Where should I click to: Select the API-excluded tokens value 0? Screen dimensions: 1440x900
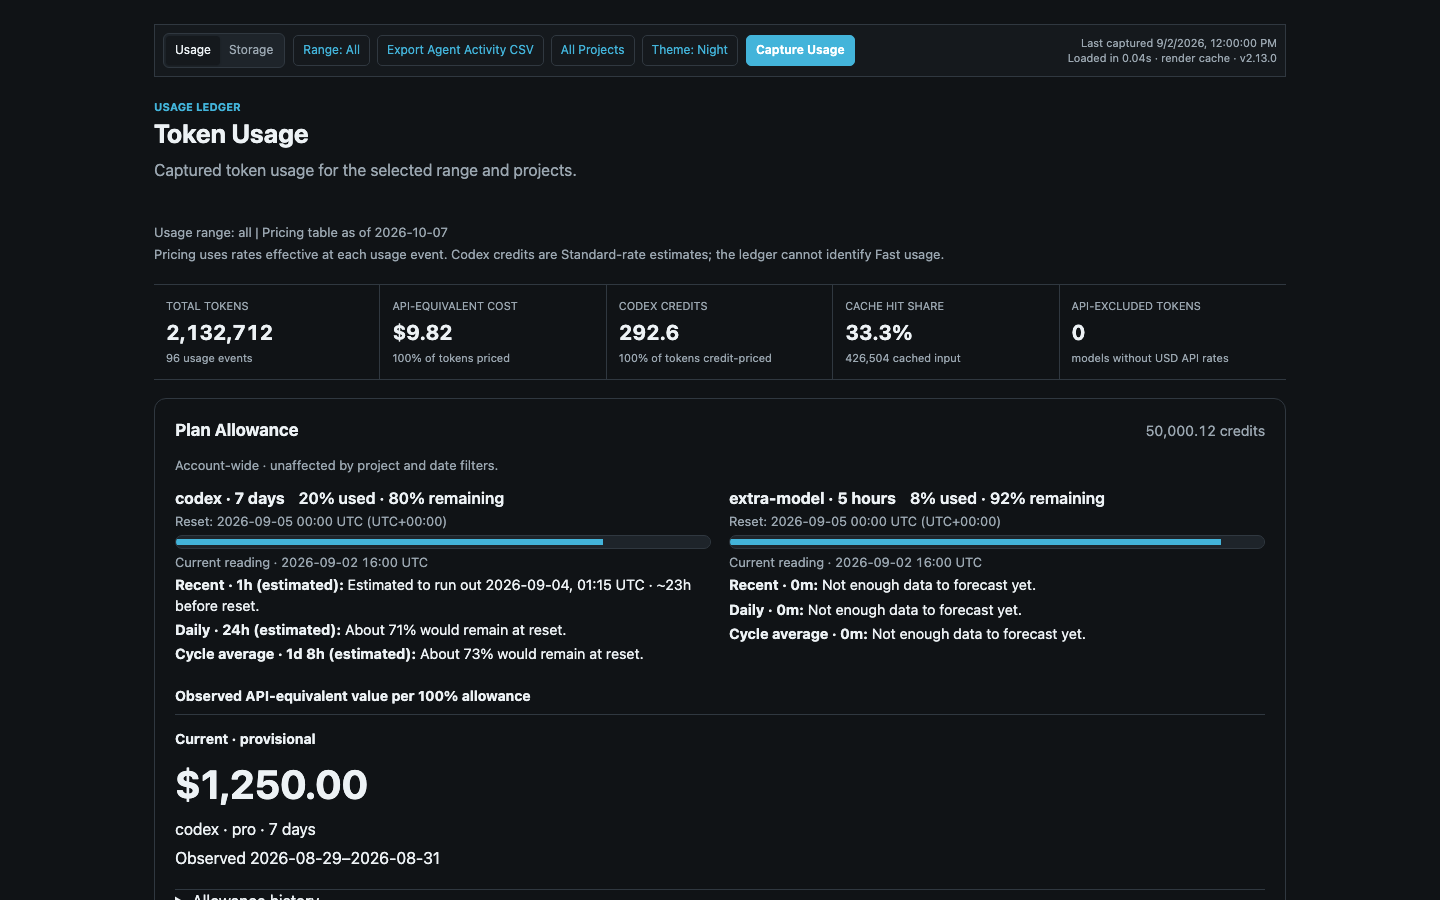coord(1078,333)
